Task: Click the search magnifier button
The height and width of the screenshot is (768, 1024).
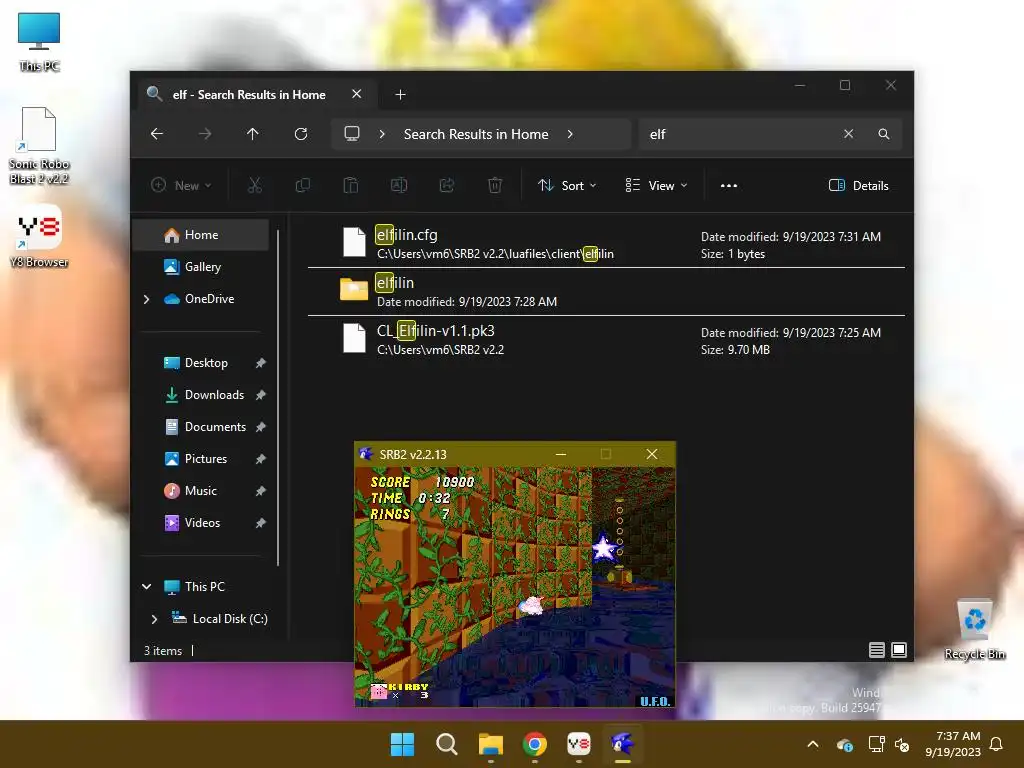Action: point(884,134)
